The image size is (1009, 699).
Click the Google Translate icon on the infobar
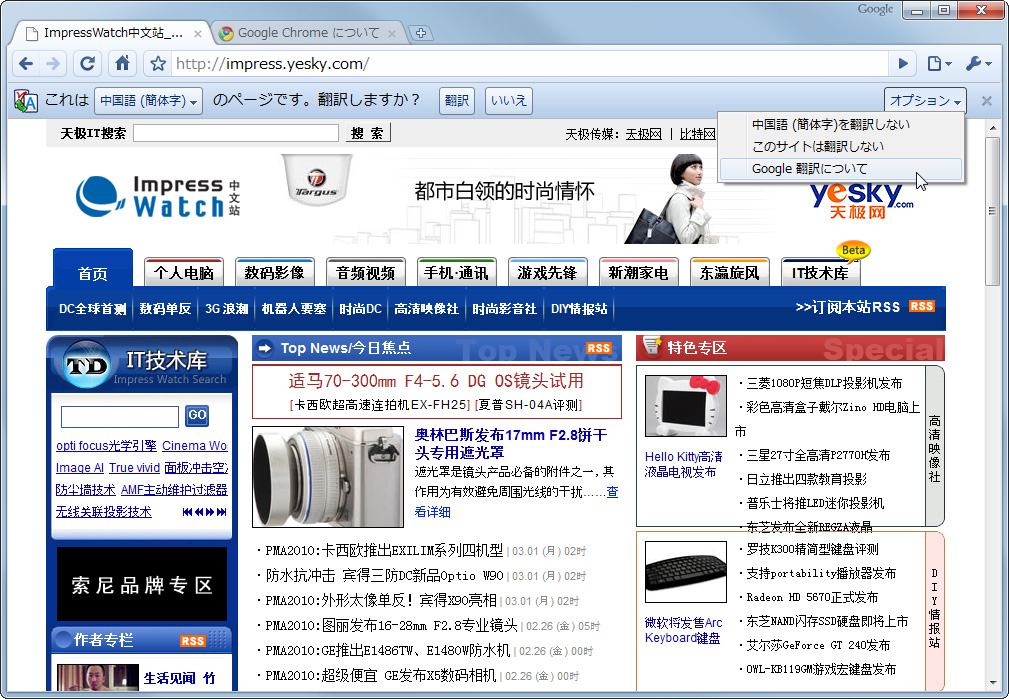click(x=23, y=100)
